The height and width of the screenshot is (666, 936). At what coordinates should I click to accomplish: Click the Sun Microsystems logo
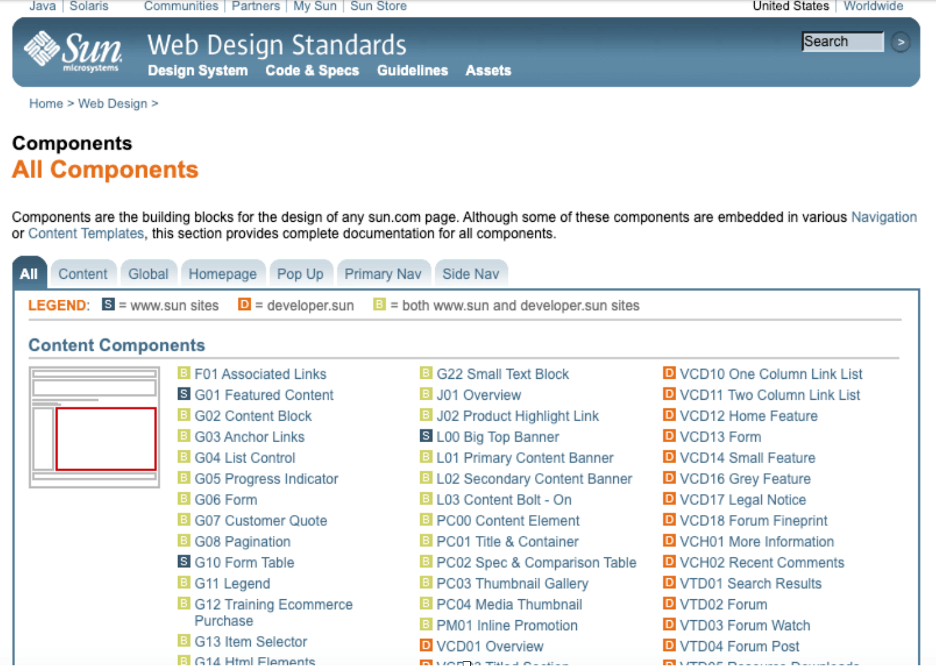point(73,51)
